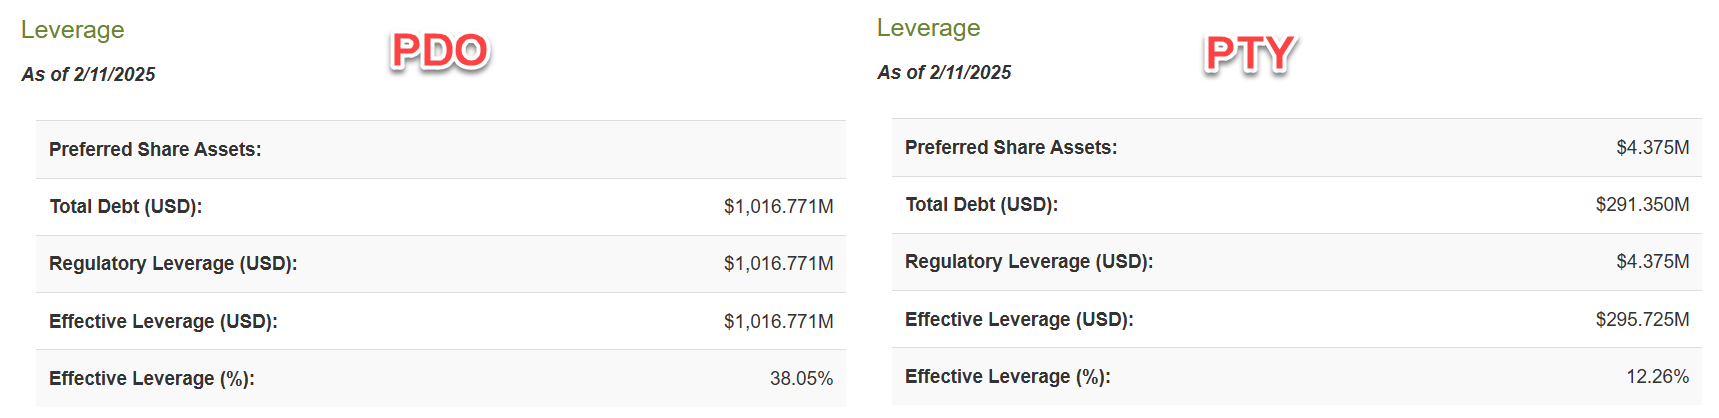The height and width of the screenshot is (418, 1719).
Task: Select PTY effective leverage 12.26%
Action: [1657, 376]
